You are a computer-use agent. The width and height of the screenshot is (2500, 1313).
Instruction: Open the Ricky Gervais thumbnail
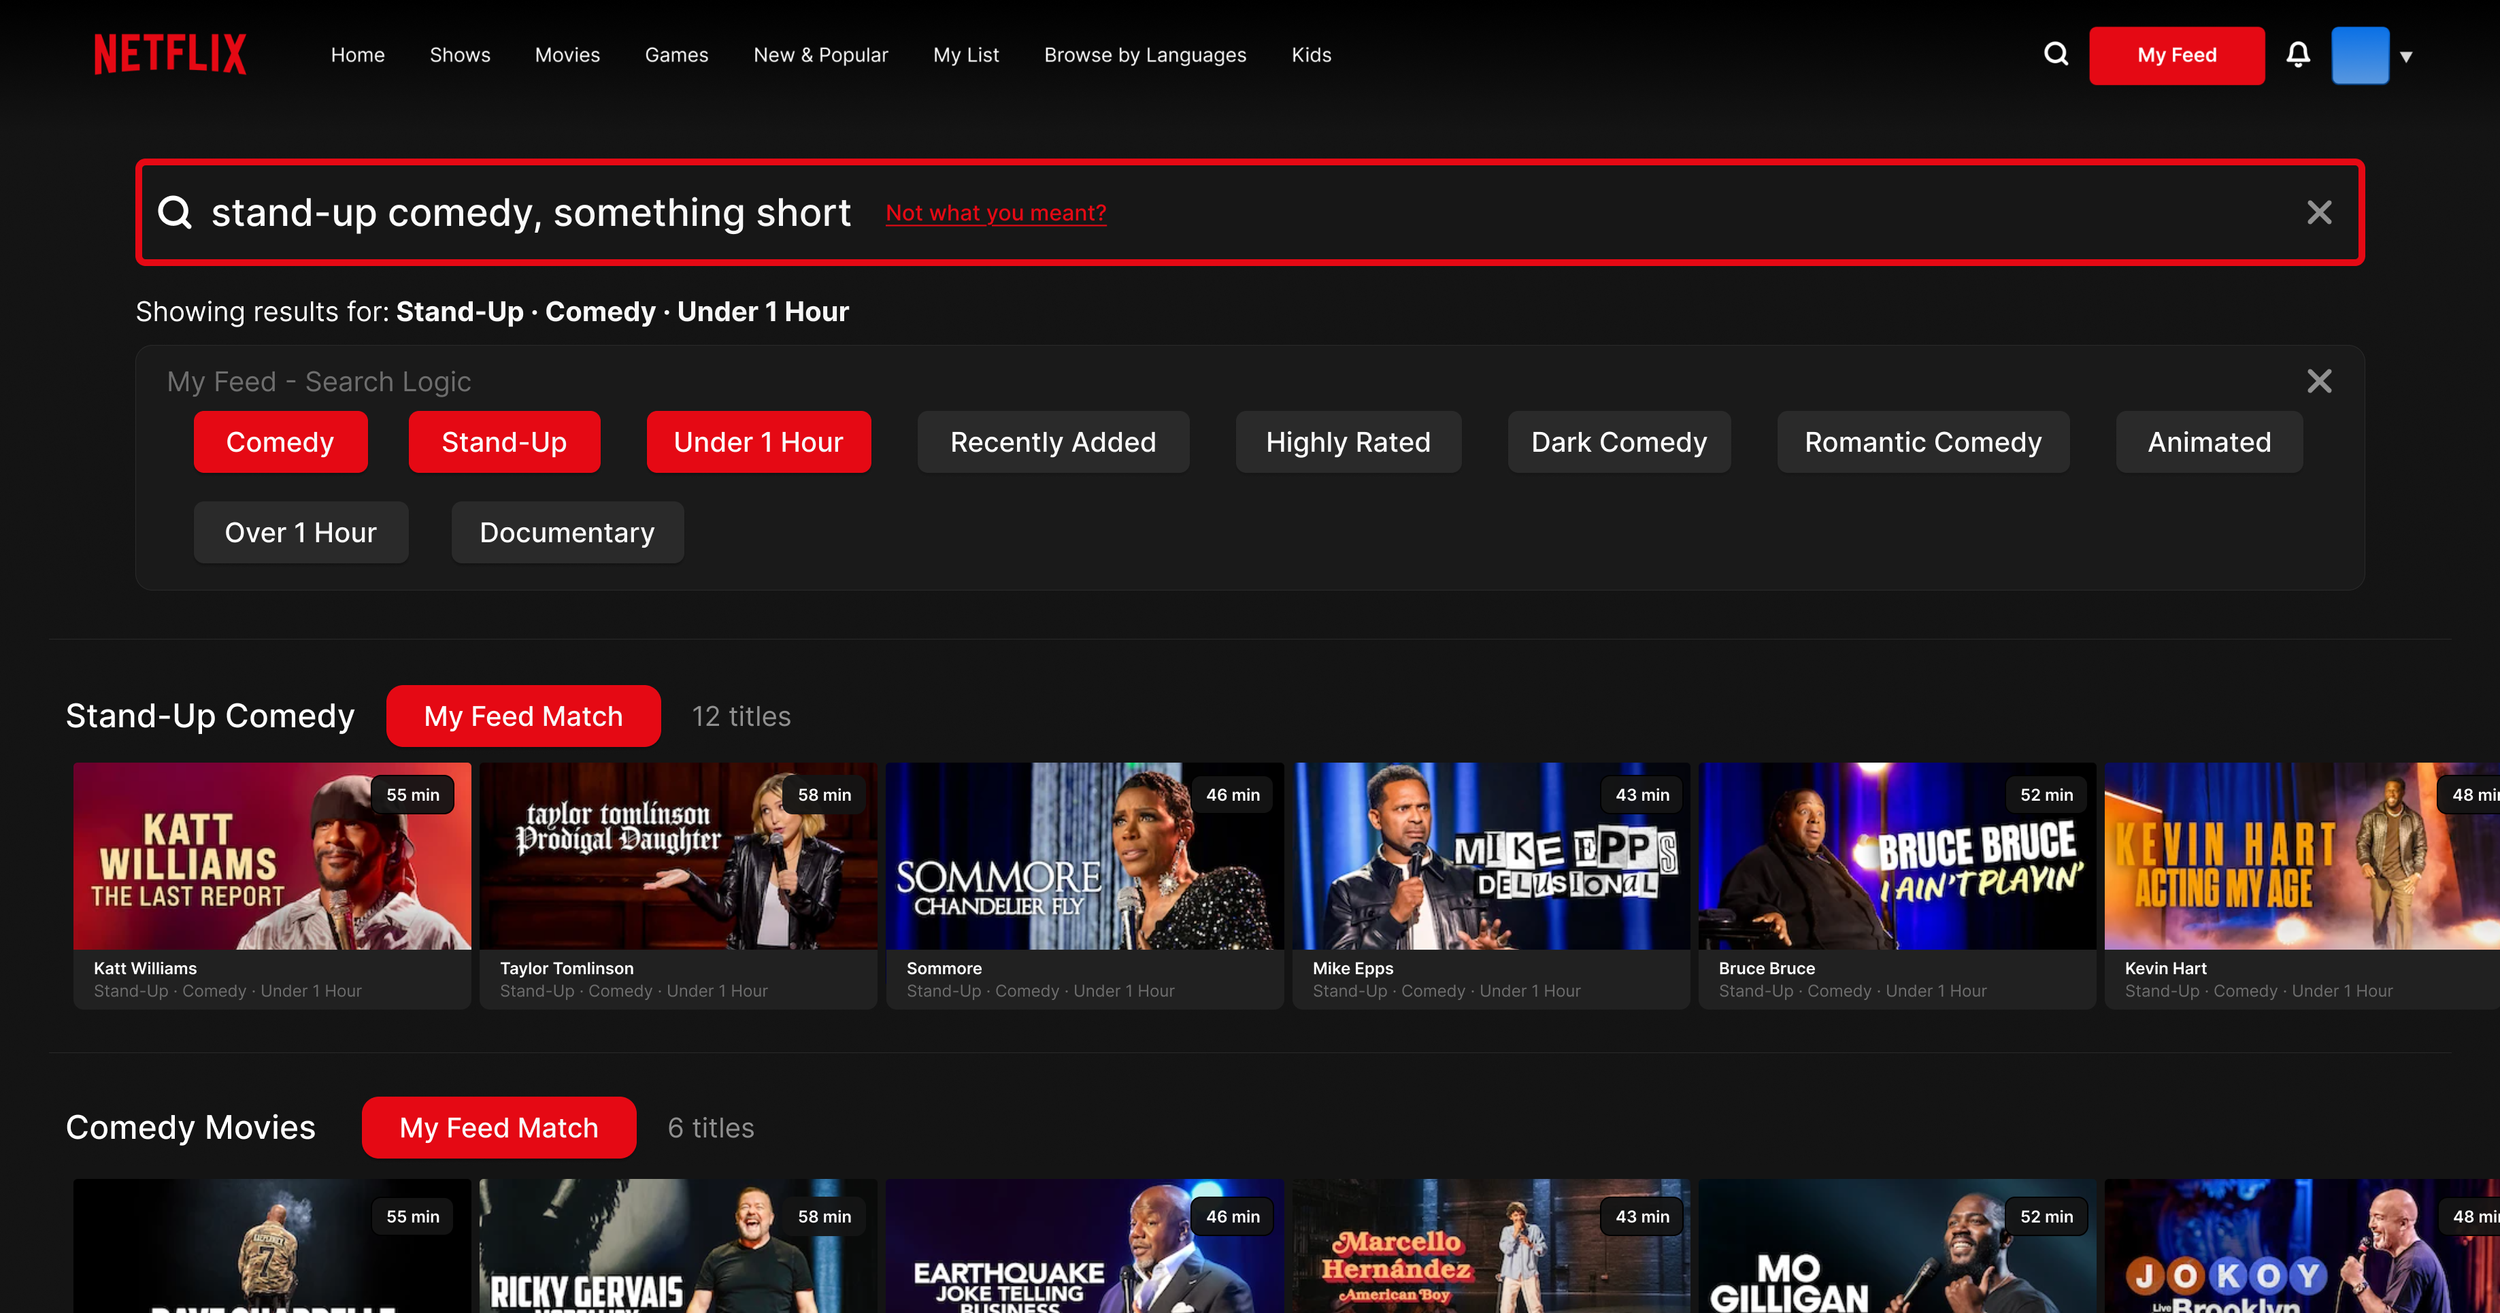pos(678,1246)
